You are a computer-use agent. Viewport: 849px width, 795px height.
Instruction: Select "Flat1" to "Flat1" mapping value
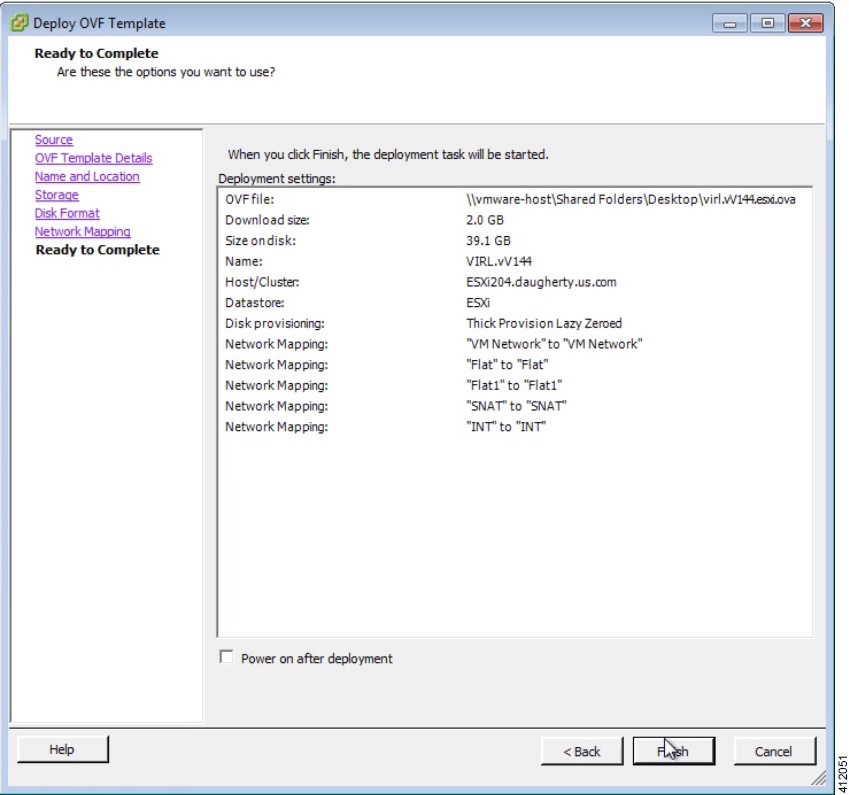coord(514,385)
